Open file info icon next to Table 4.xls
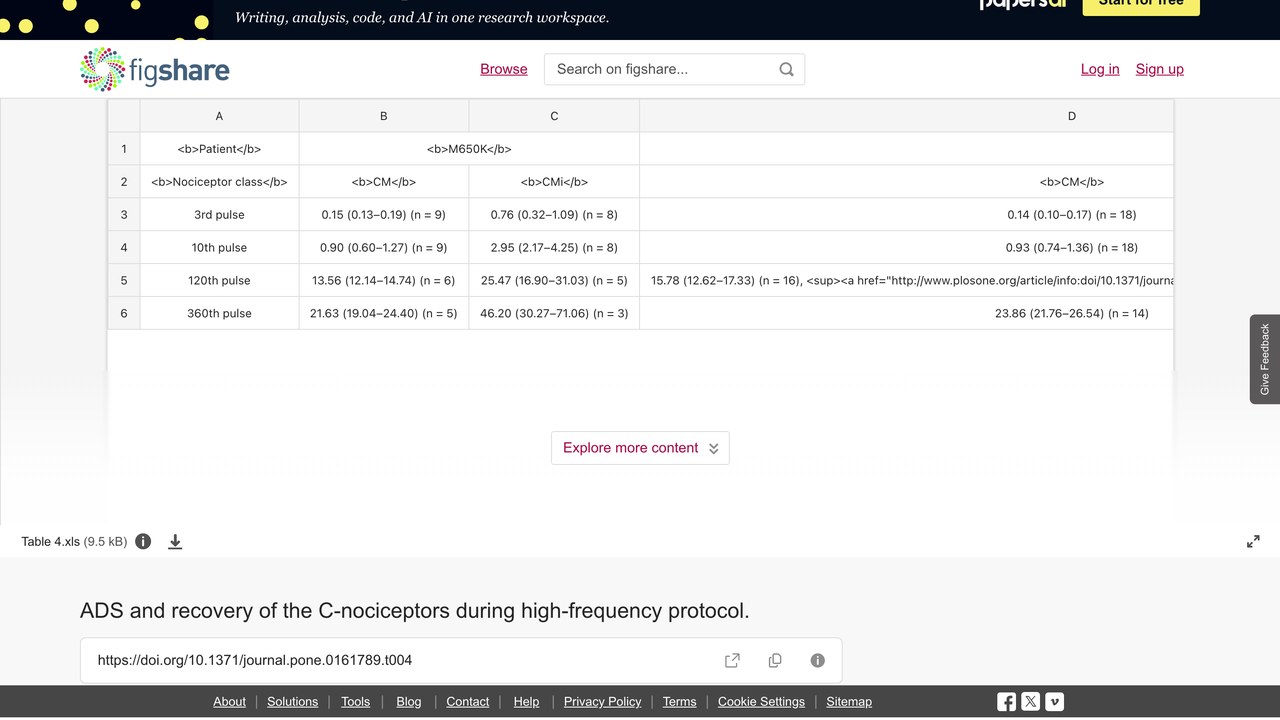The width and height of the screenshot is (1280, 720). click(x=143, y=541)
